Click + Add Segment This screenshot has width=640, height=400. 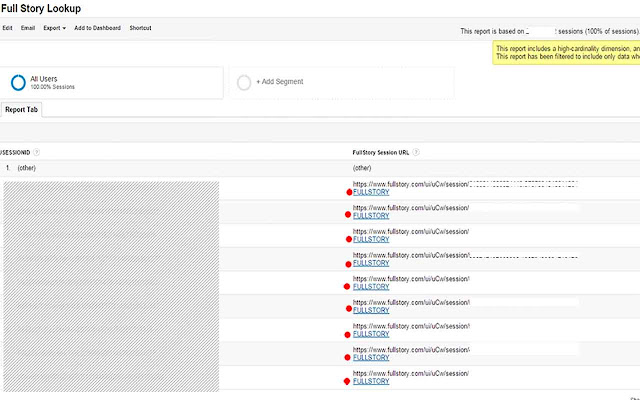(280, 82)
